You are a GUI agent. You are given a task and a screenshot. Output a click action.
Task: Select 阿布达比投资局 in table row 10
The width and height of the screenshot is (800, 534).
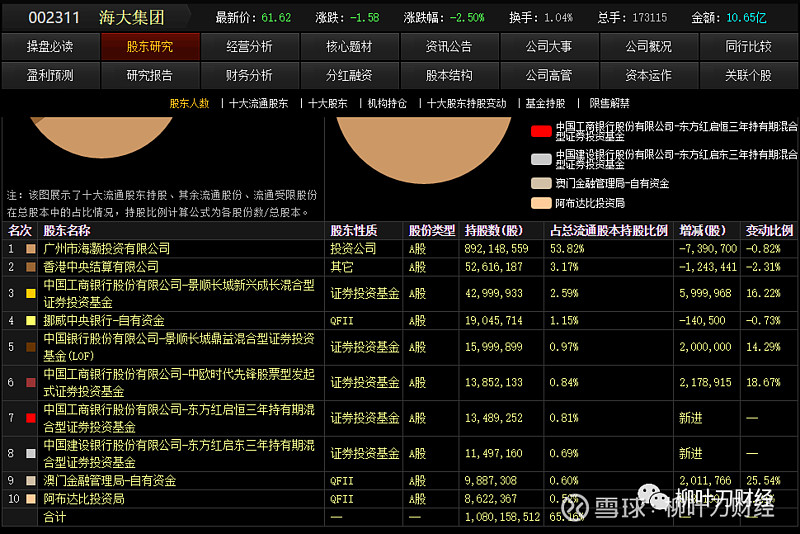click(x=84, y=498)
